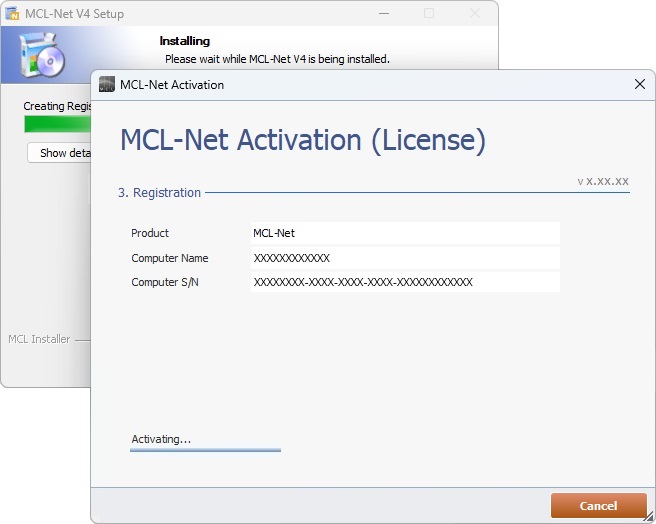This screenshot has width=656, height=524.
Task: Click the Activating progress bar
Action: click(x=205, y=450)
